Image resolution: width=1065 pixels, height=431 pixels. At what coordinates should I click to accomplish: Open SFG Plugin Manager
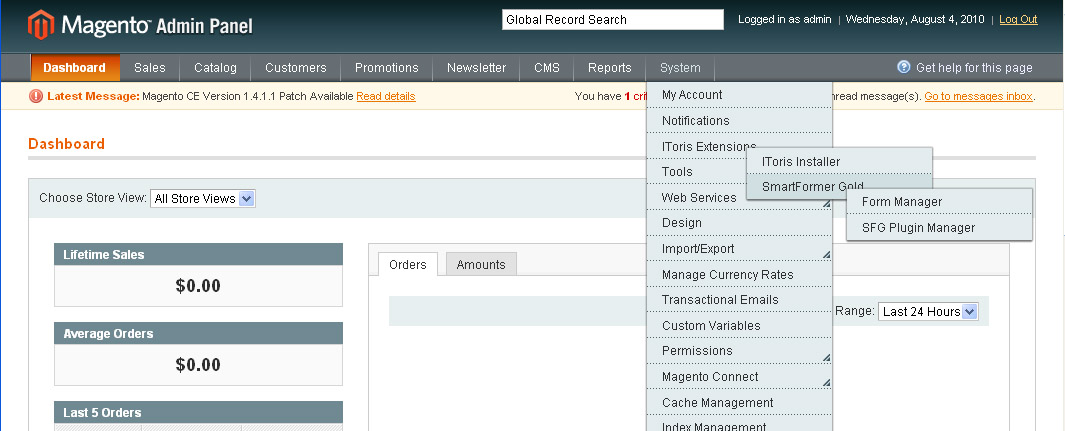tap(939, 227)
